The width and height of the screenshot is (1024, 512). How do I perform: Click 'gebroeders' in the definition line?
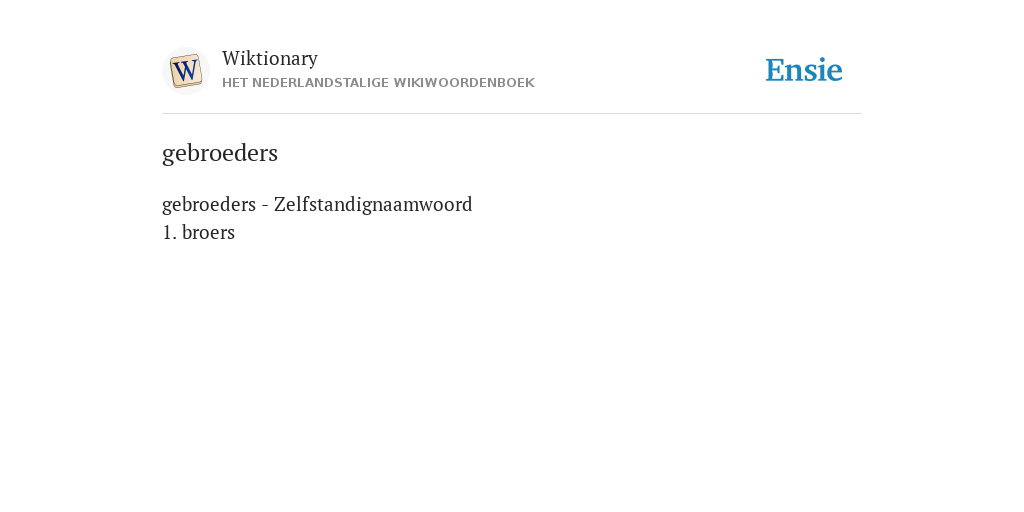pyautogui.click(x=209, y=204)
